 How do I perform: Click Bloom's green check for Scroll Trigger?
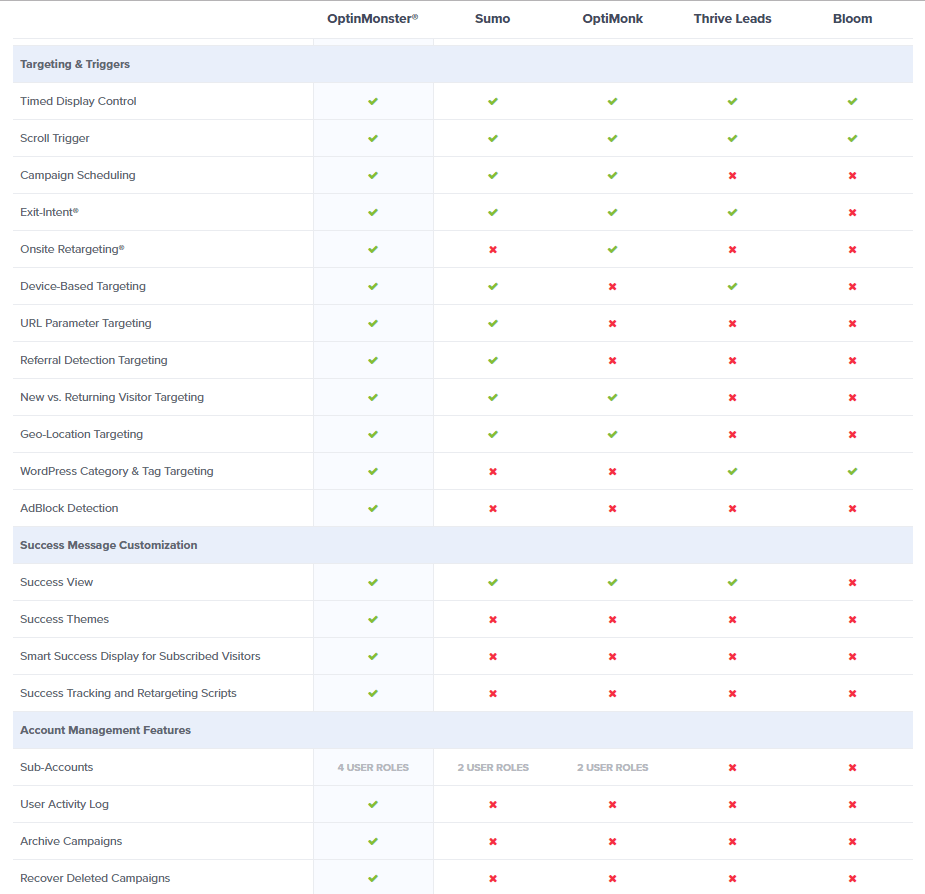852,138
